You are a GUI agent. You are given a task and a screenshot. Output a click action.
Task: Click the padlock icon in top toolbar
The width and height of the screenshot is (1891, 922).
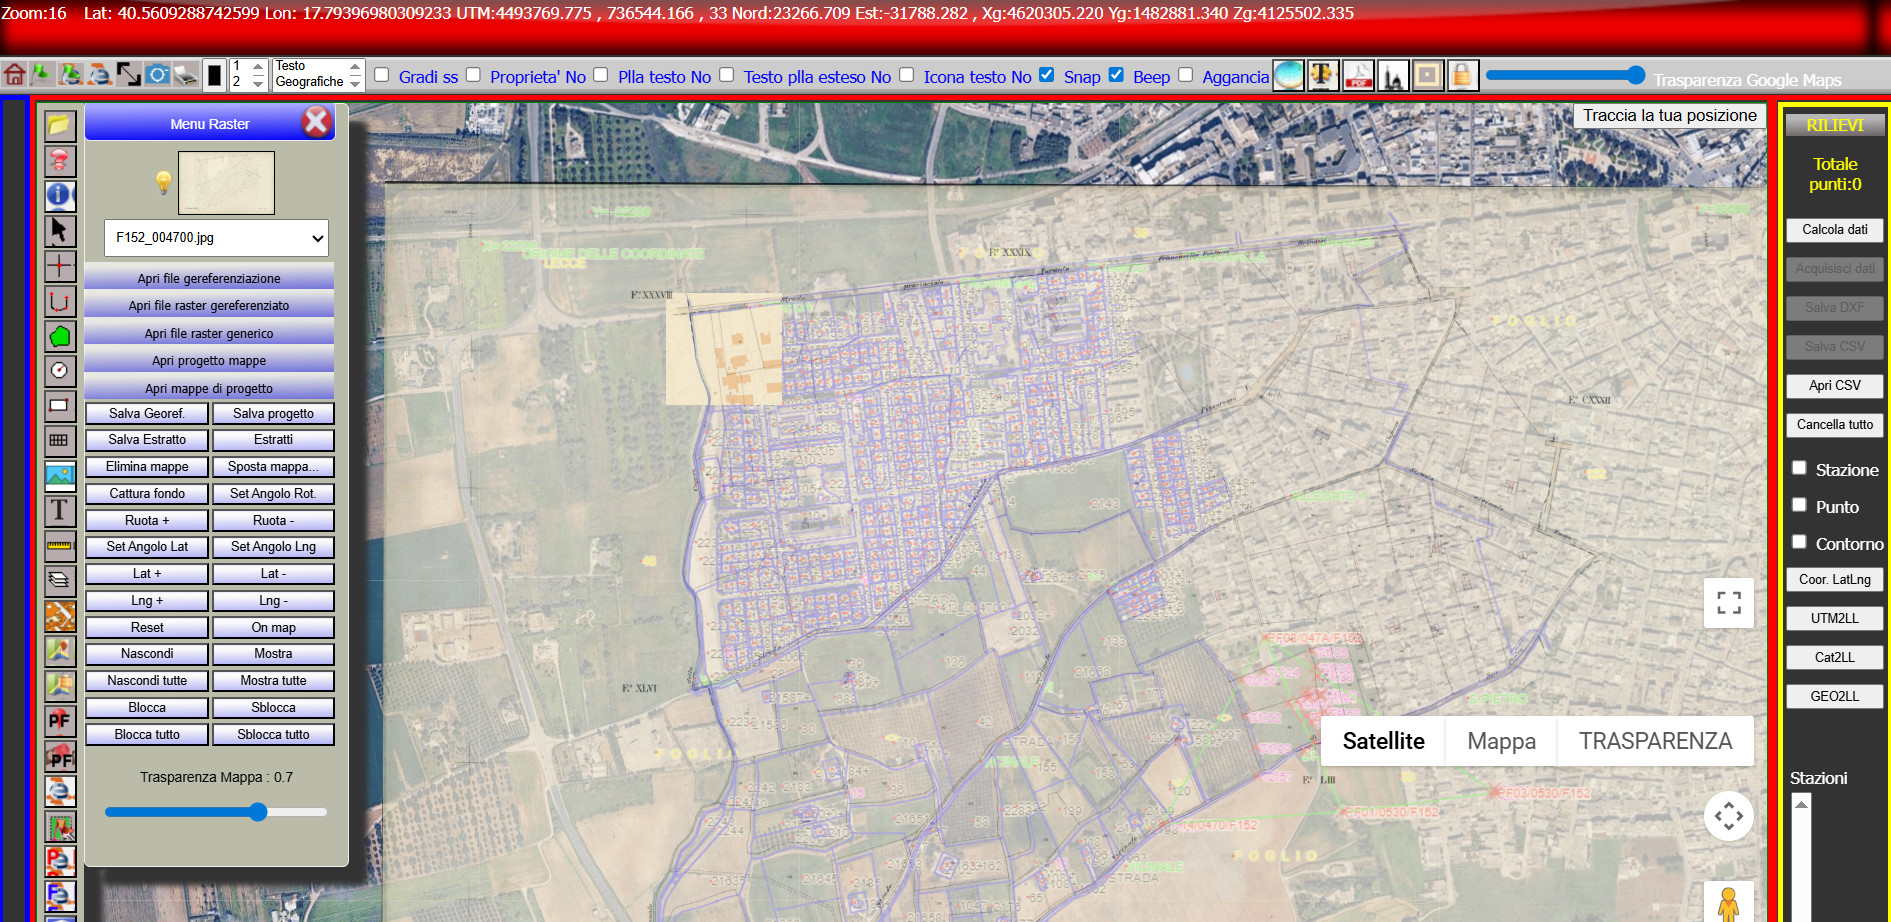(1463, 75)
